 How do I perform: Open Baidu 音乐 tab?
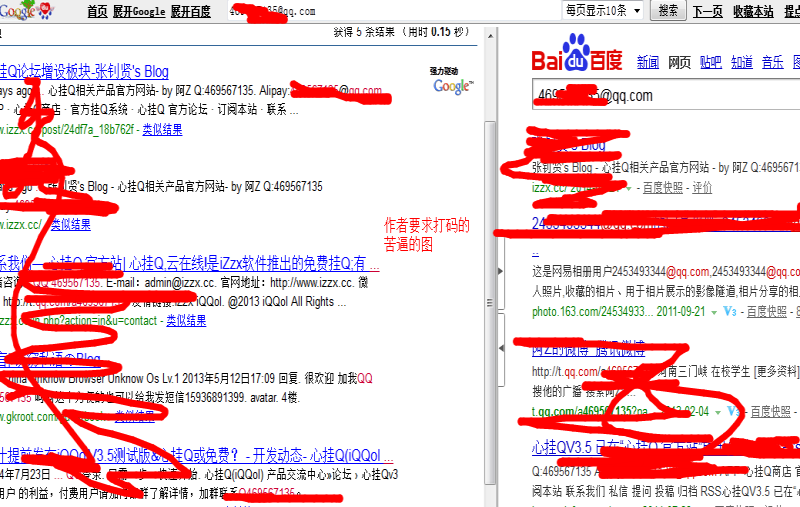(773, 62)
